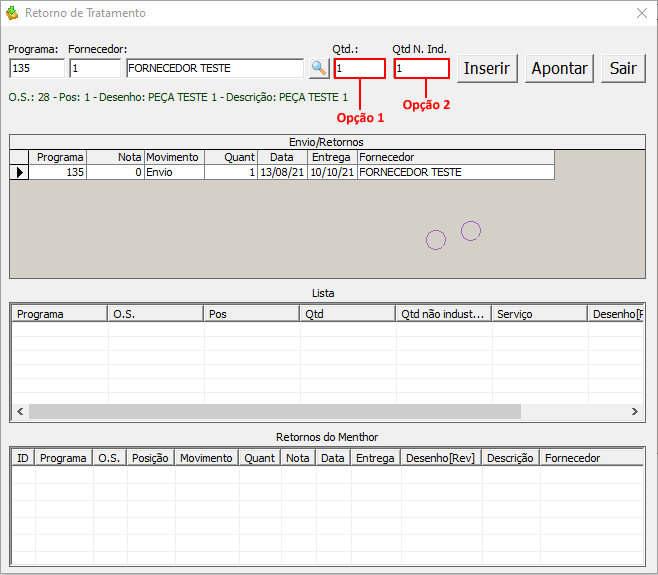
Task: Click the Serviço column header in Lista
Action: point(539,314)
